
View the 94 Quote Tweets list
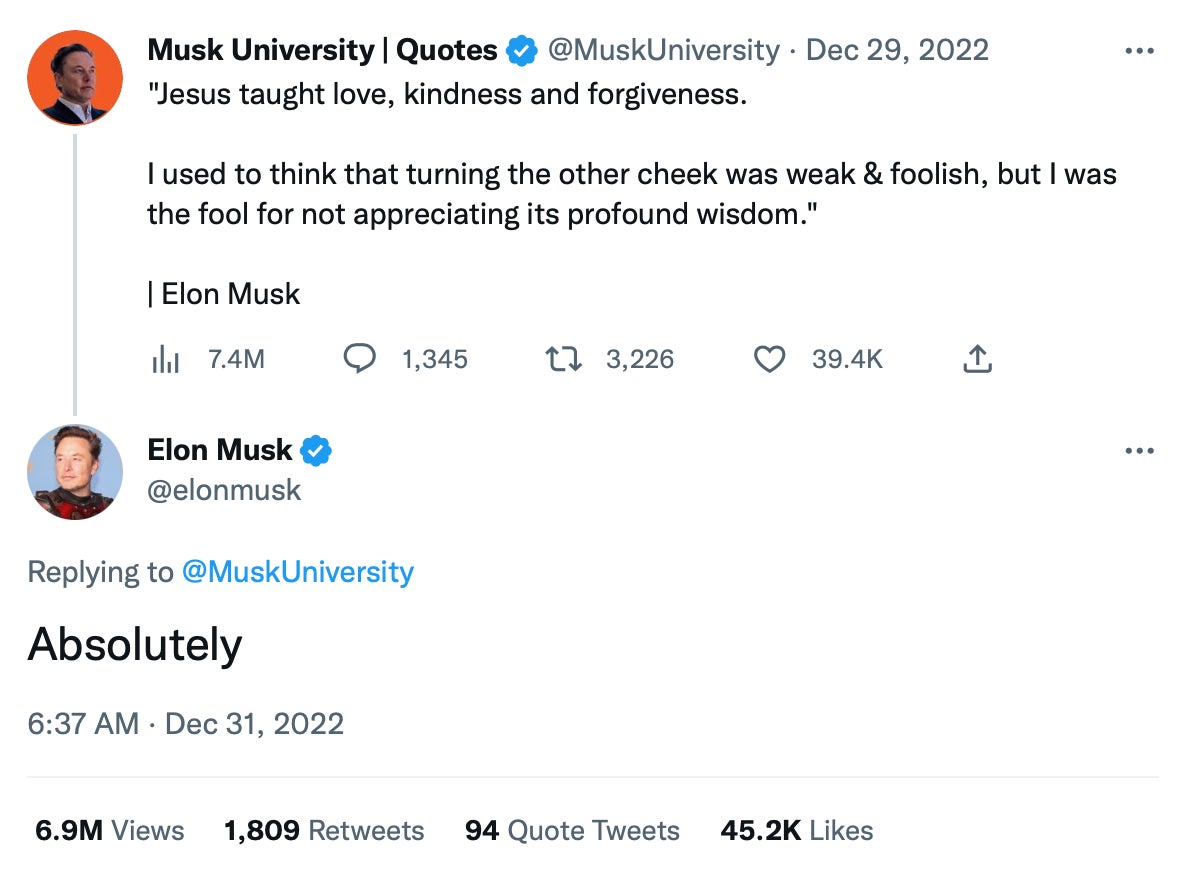pos(572,831)
